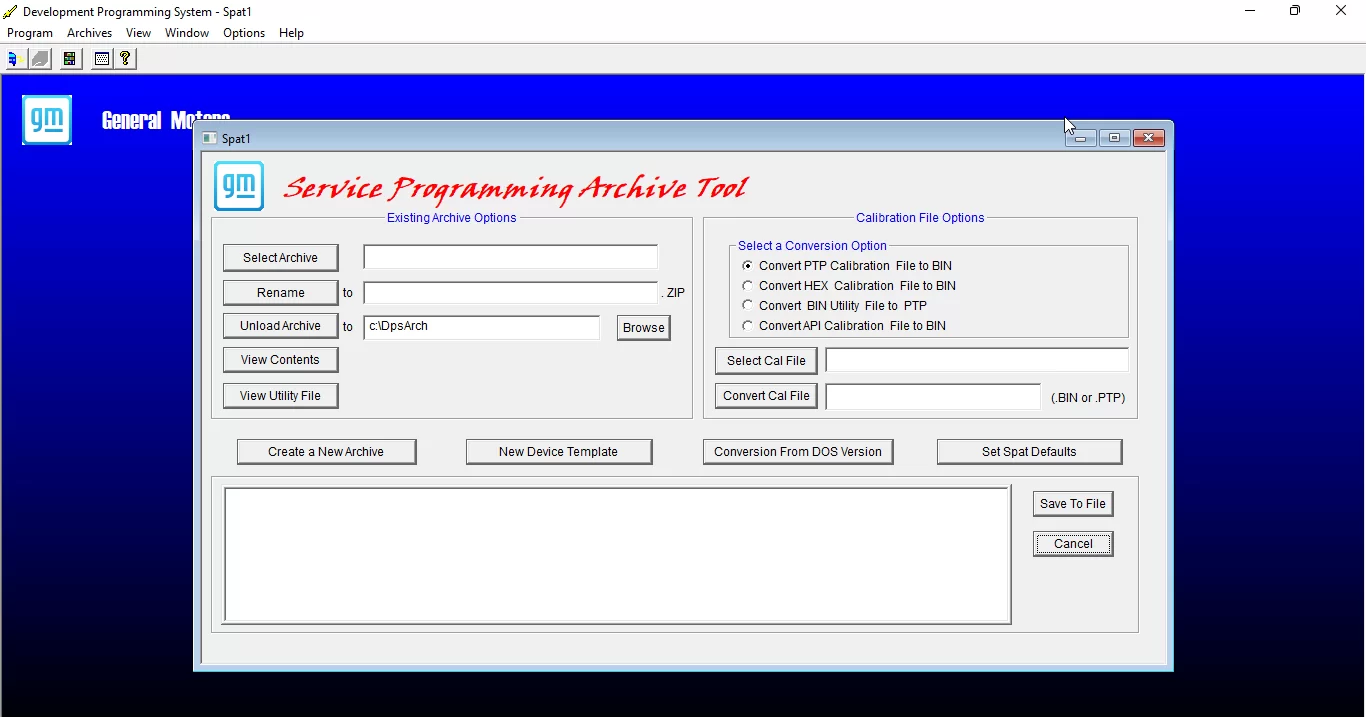Click the Select Archive button
1366x717 pixels.
coord(280,257)
